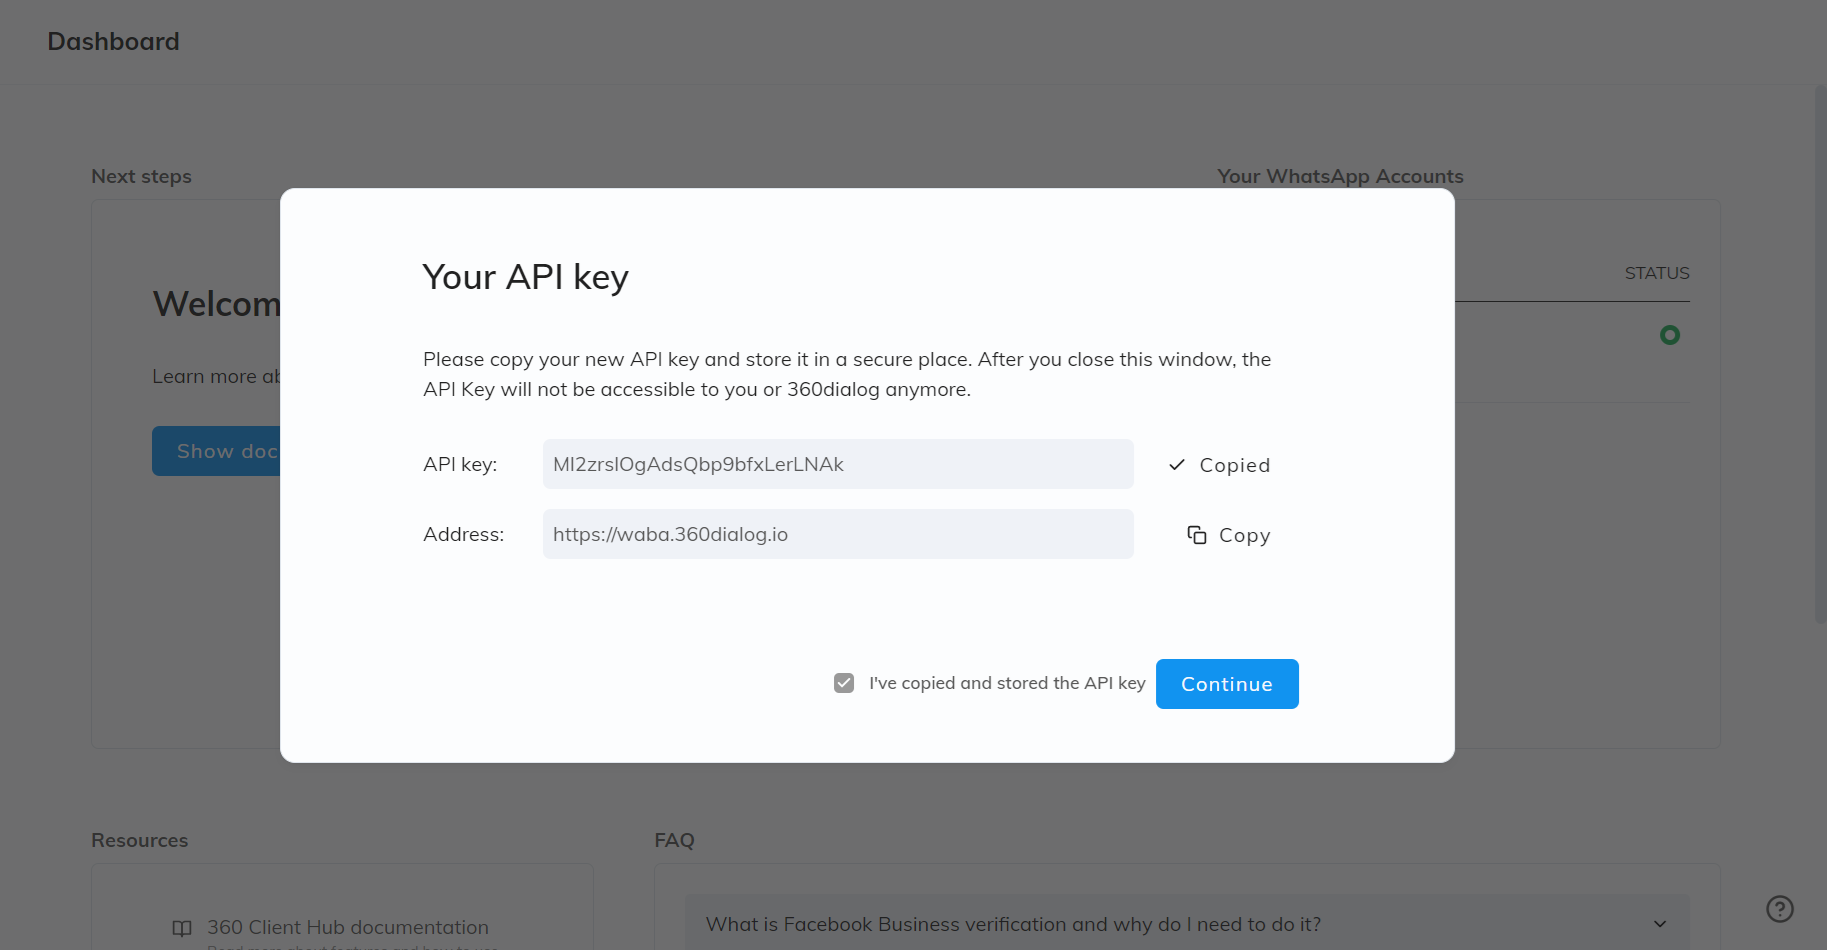1827x950 pixels.
Task: Uncheck the copied and stored API key checkbox
Action: pos(844,683)
